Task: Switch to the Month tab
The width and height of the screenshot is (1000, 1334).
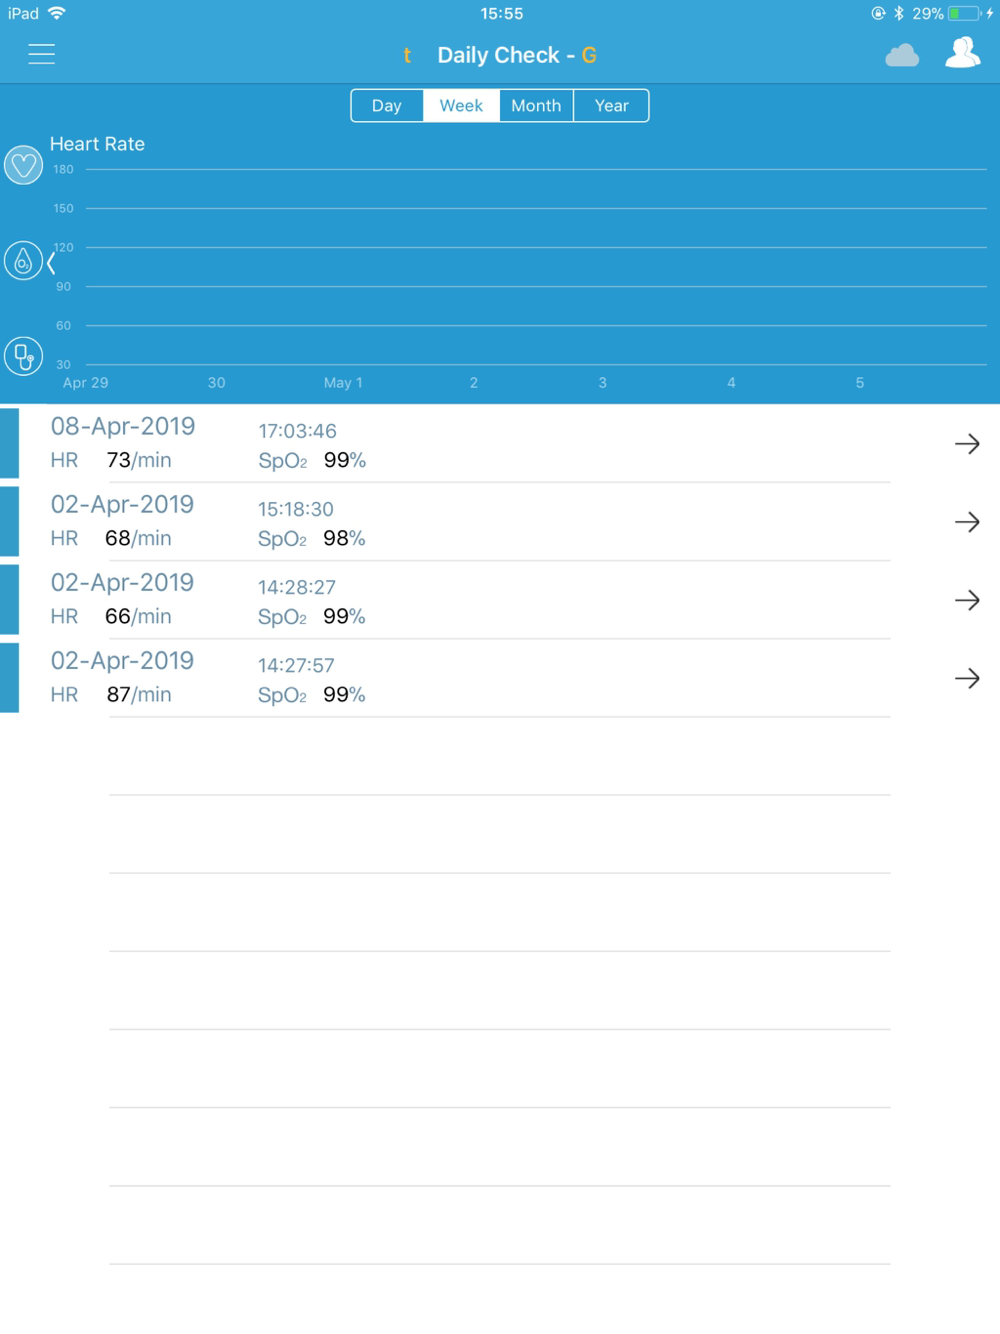Action: pos(536,106)
